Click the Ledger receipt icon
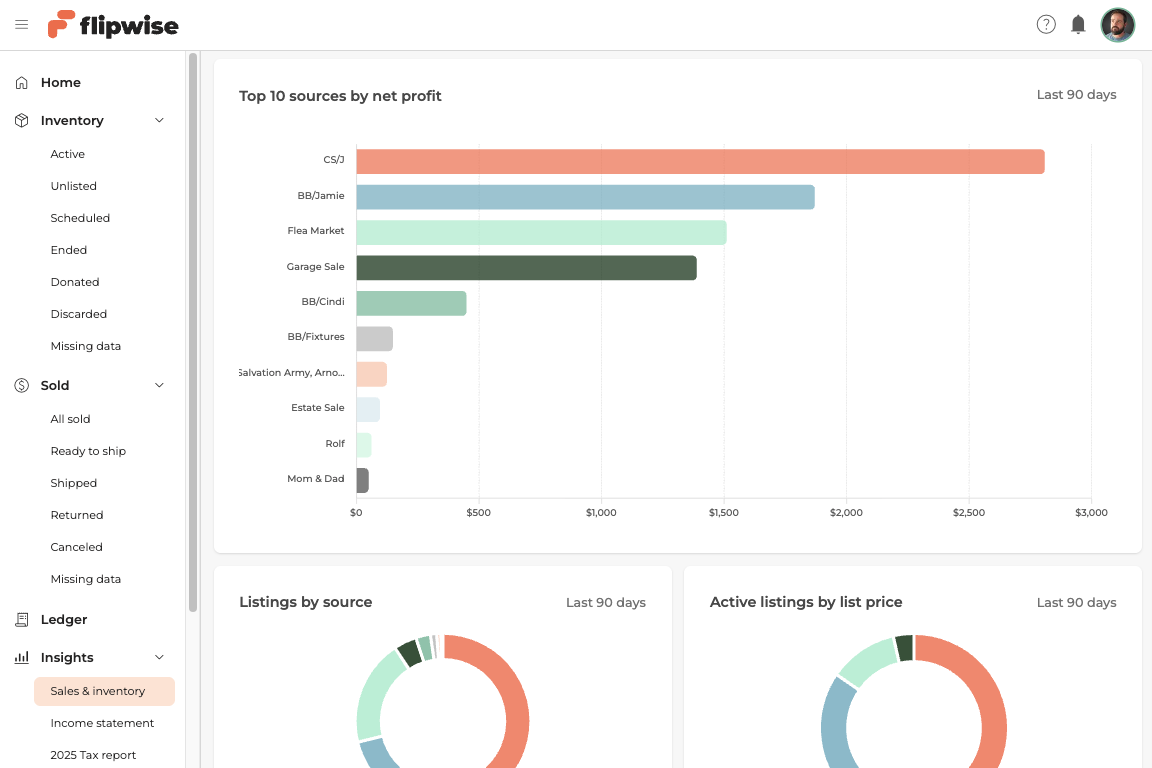 tap(21, 620)
